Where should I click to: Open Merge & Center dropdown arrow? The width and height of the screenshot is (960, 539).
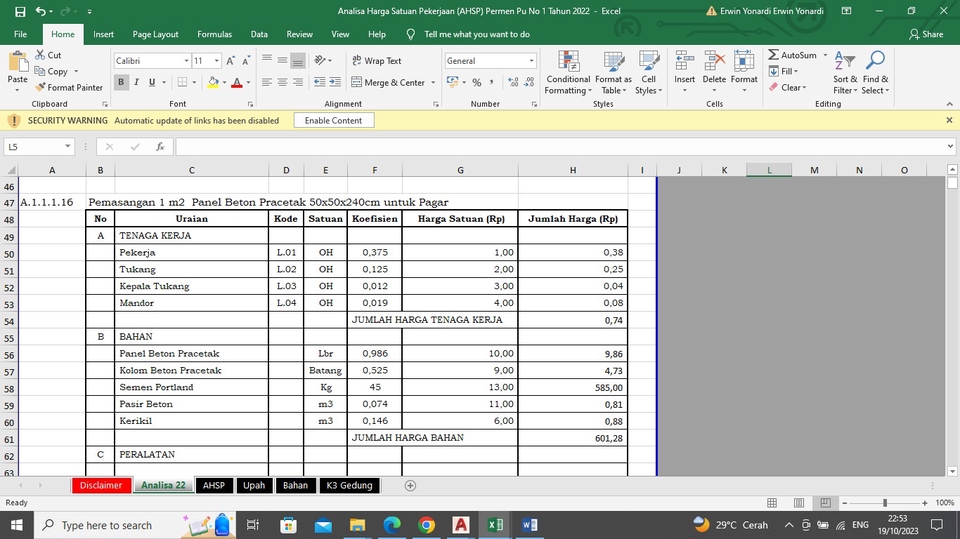coord(433,82)
